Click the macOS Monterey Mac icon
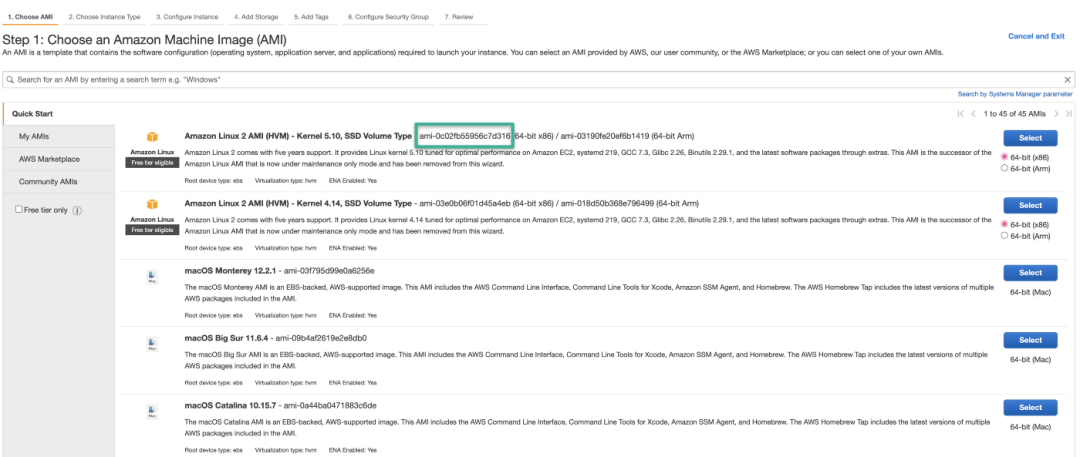This screenshot has width=1080, height=457. (152, 276)
